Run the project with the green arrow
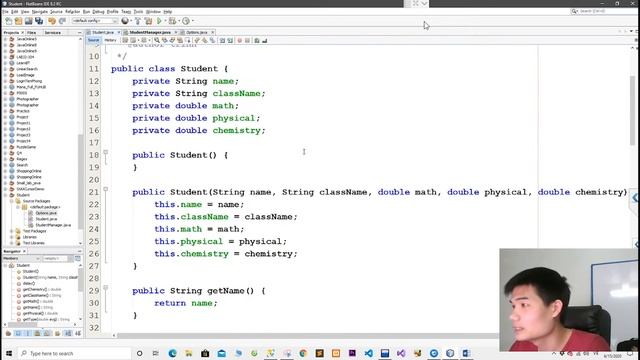 [159, 21]
